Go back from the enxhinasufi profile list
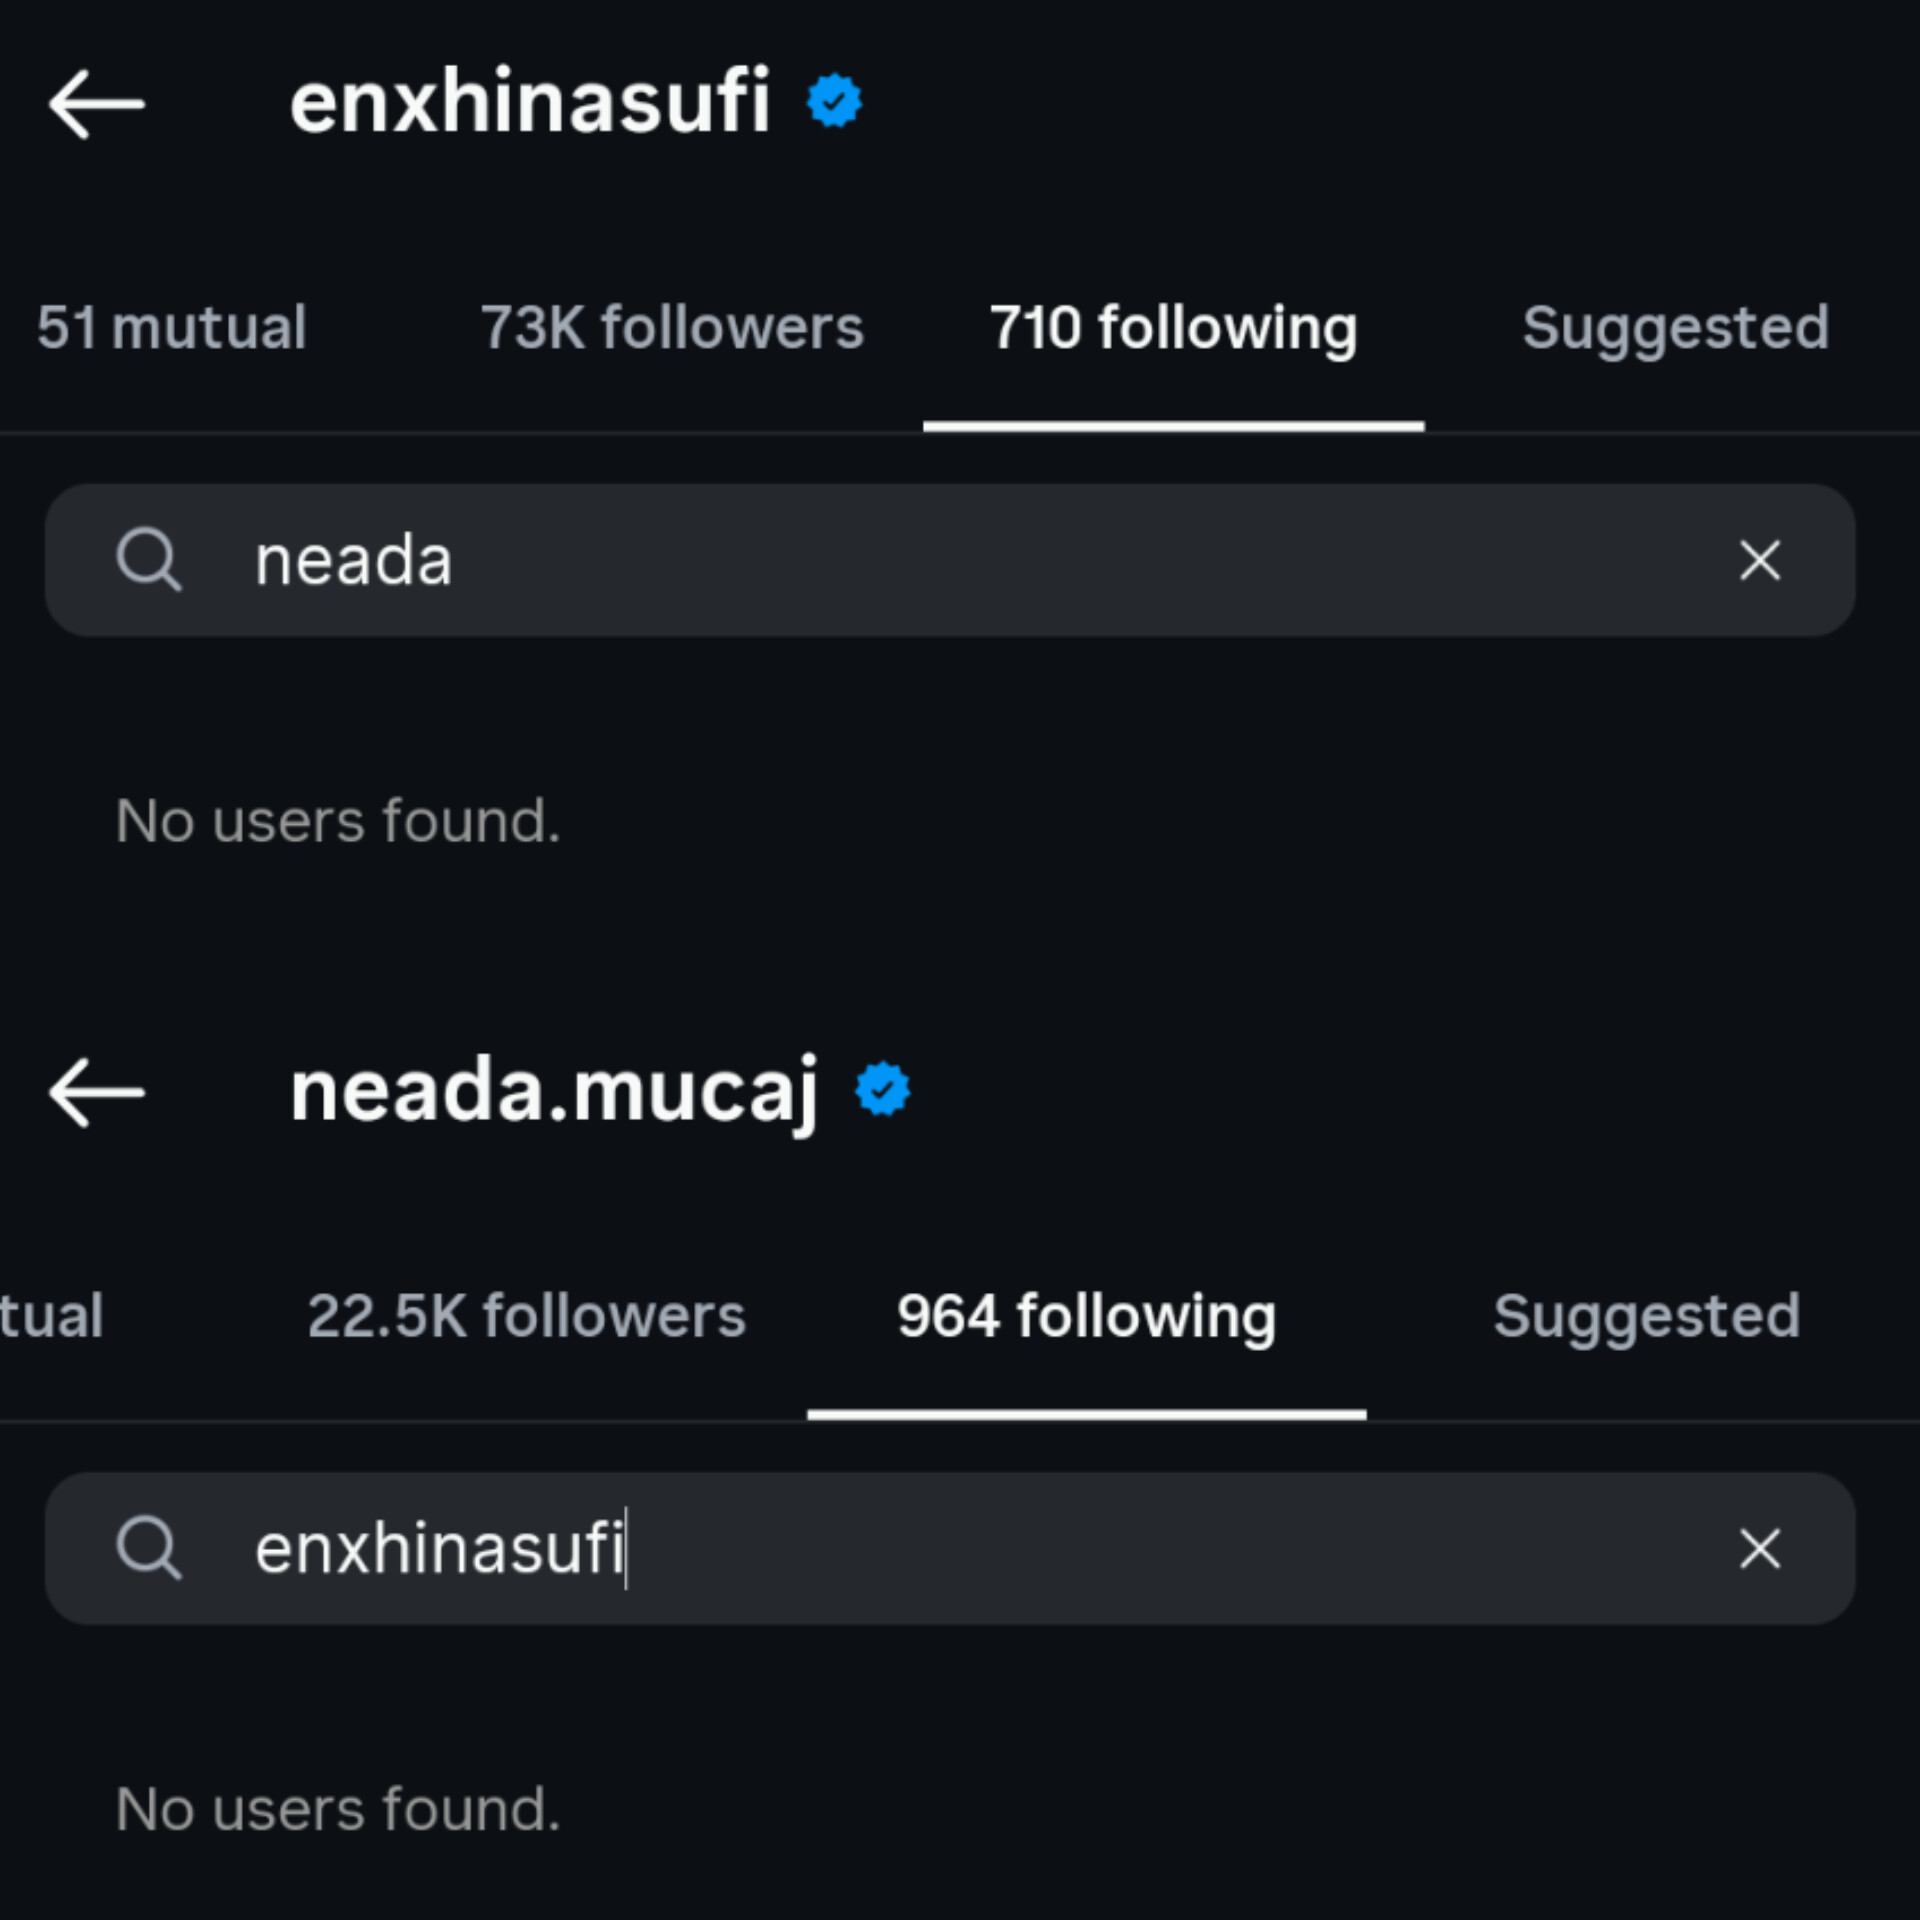Screen dimensions: 1920x1920 (97, 103)
